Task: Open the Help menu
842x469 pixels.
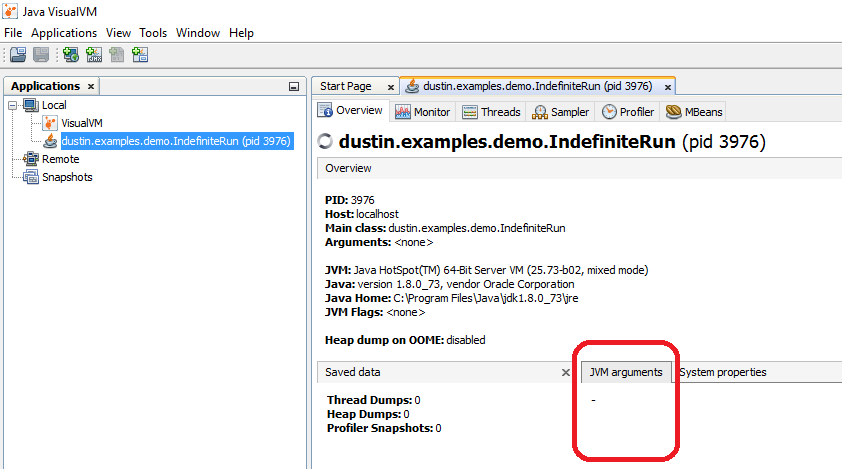Action: coord(241,33)
